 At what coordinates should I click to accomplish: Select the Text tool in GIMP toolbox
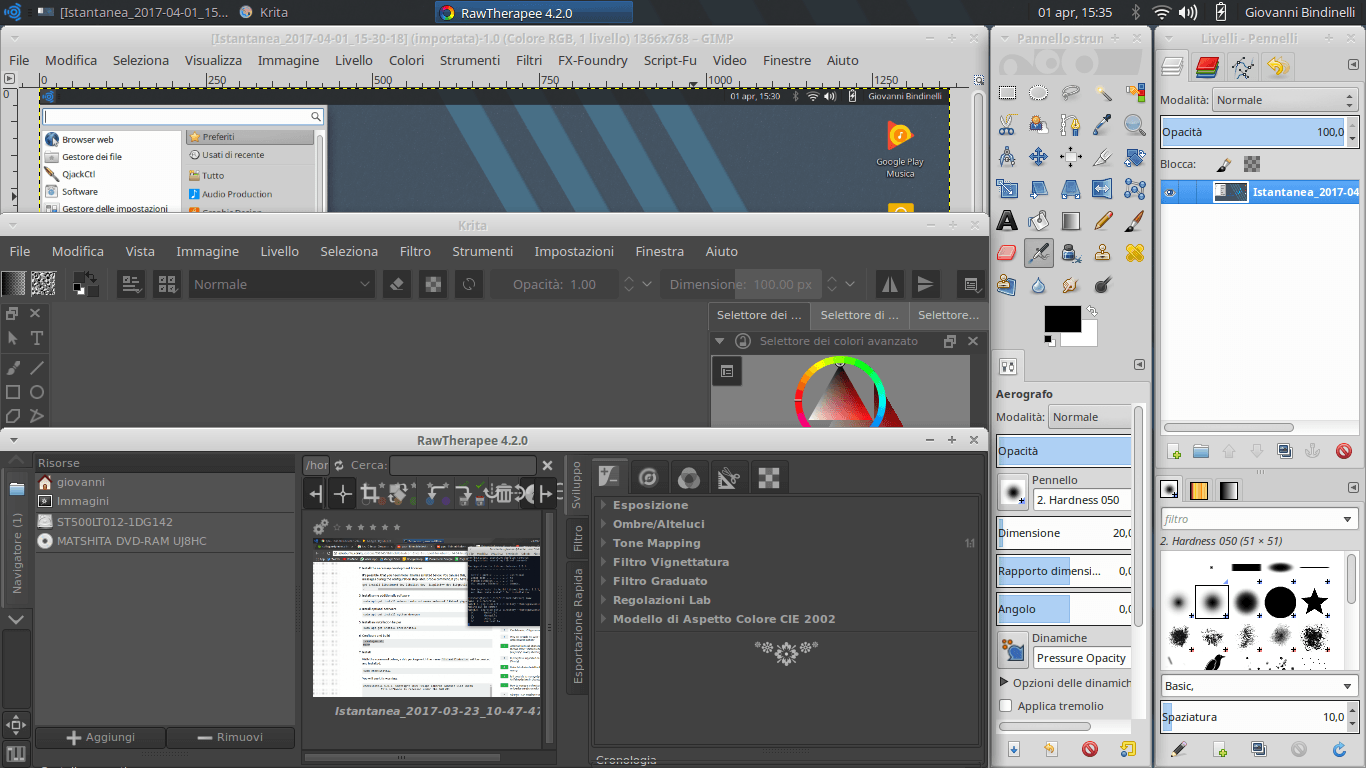click(x=1007, y=221)
